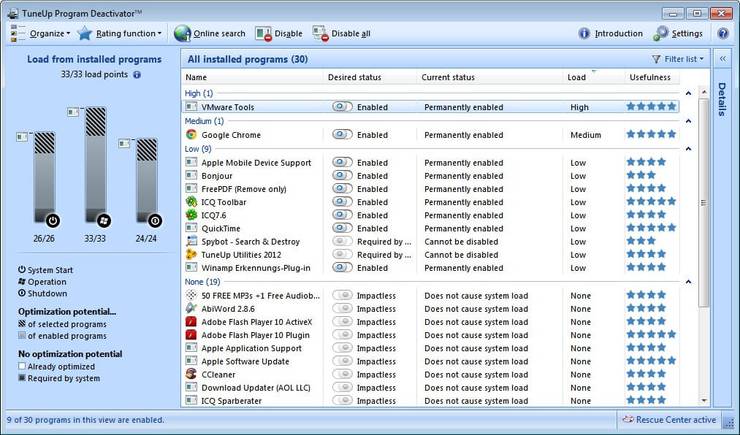Click the Google Chrome program icon
Viewport: 740px width, 435px height.
pos(191,134)
